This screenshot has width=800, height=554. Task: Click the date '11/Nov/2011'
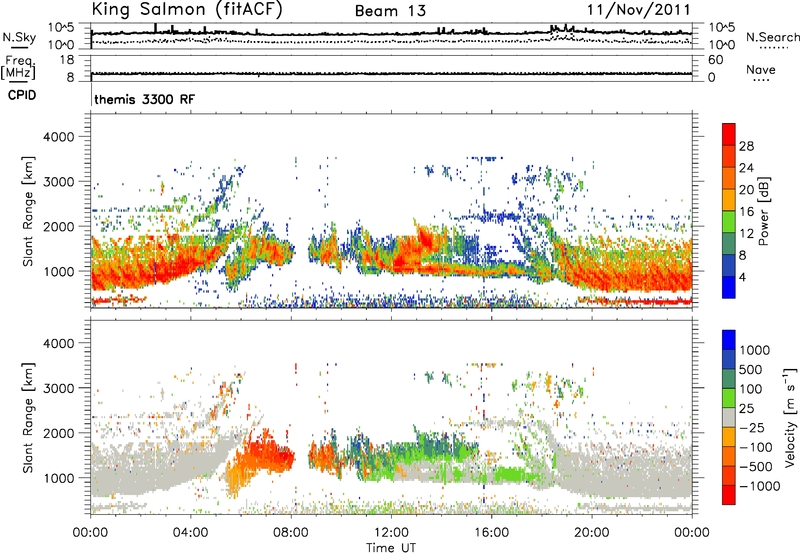(639, 10)
